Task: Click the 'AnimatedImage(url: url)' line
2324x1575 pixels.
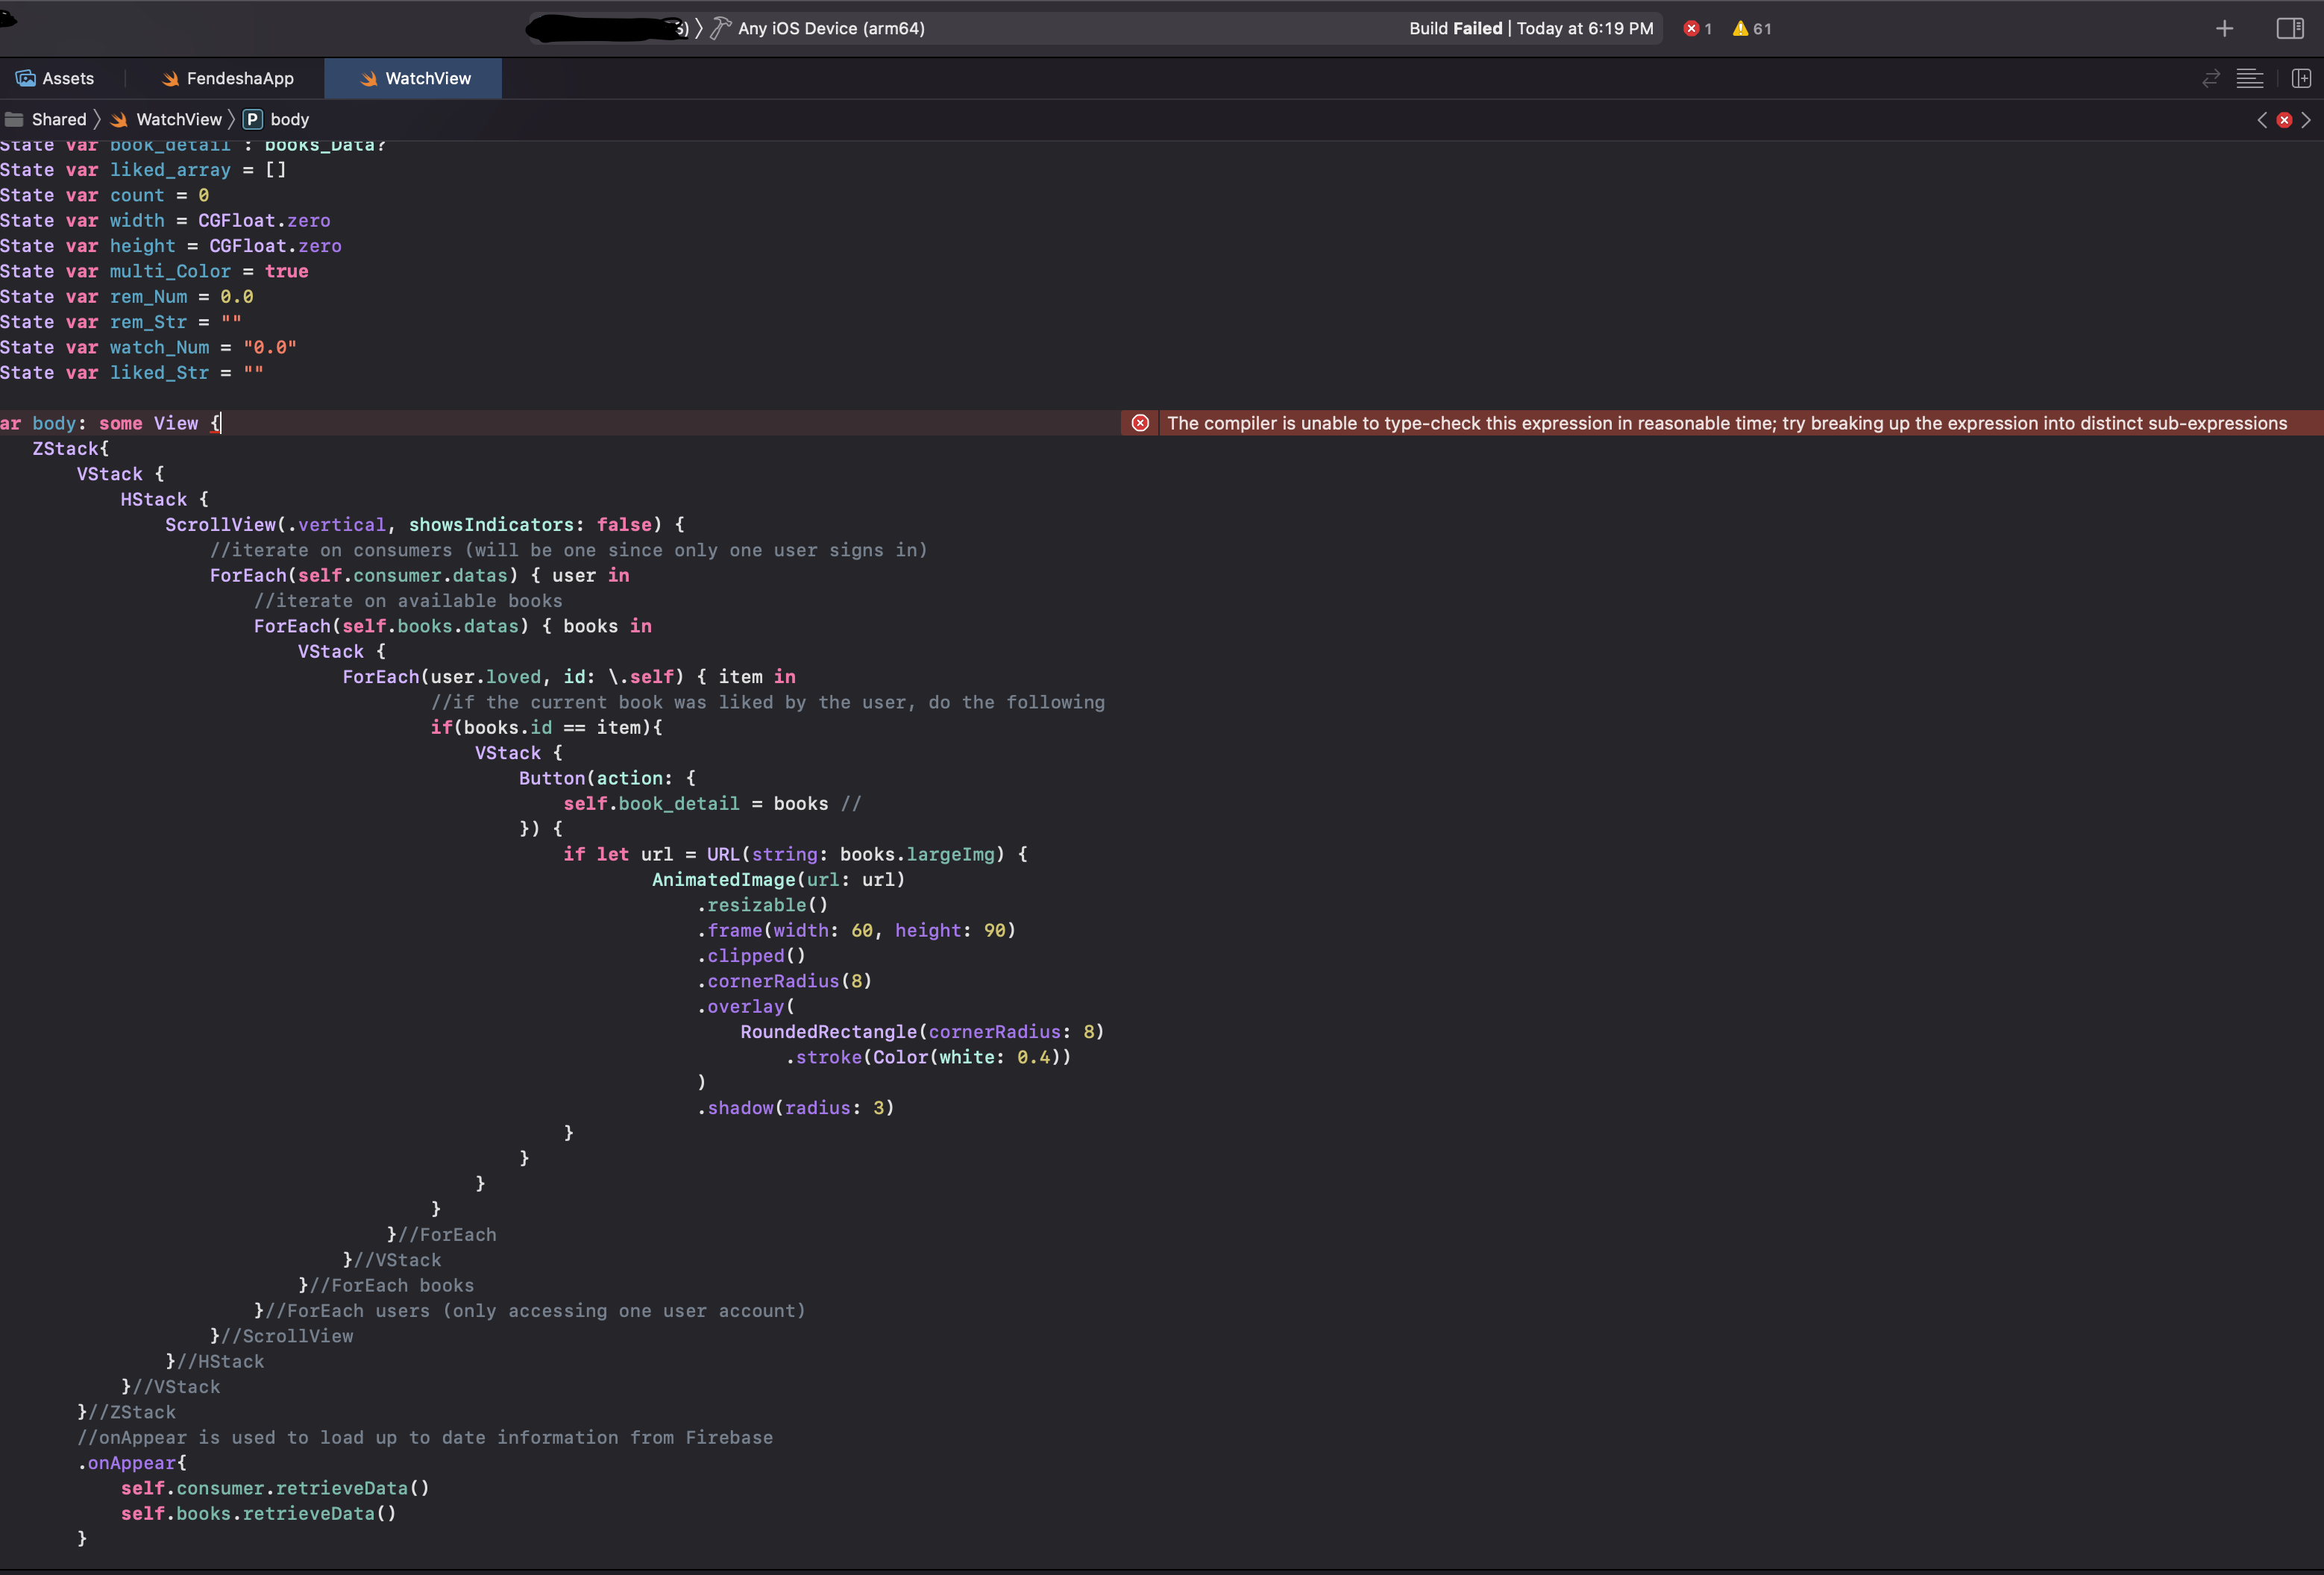Action: 778,880
